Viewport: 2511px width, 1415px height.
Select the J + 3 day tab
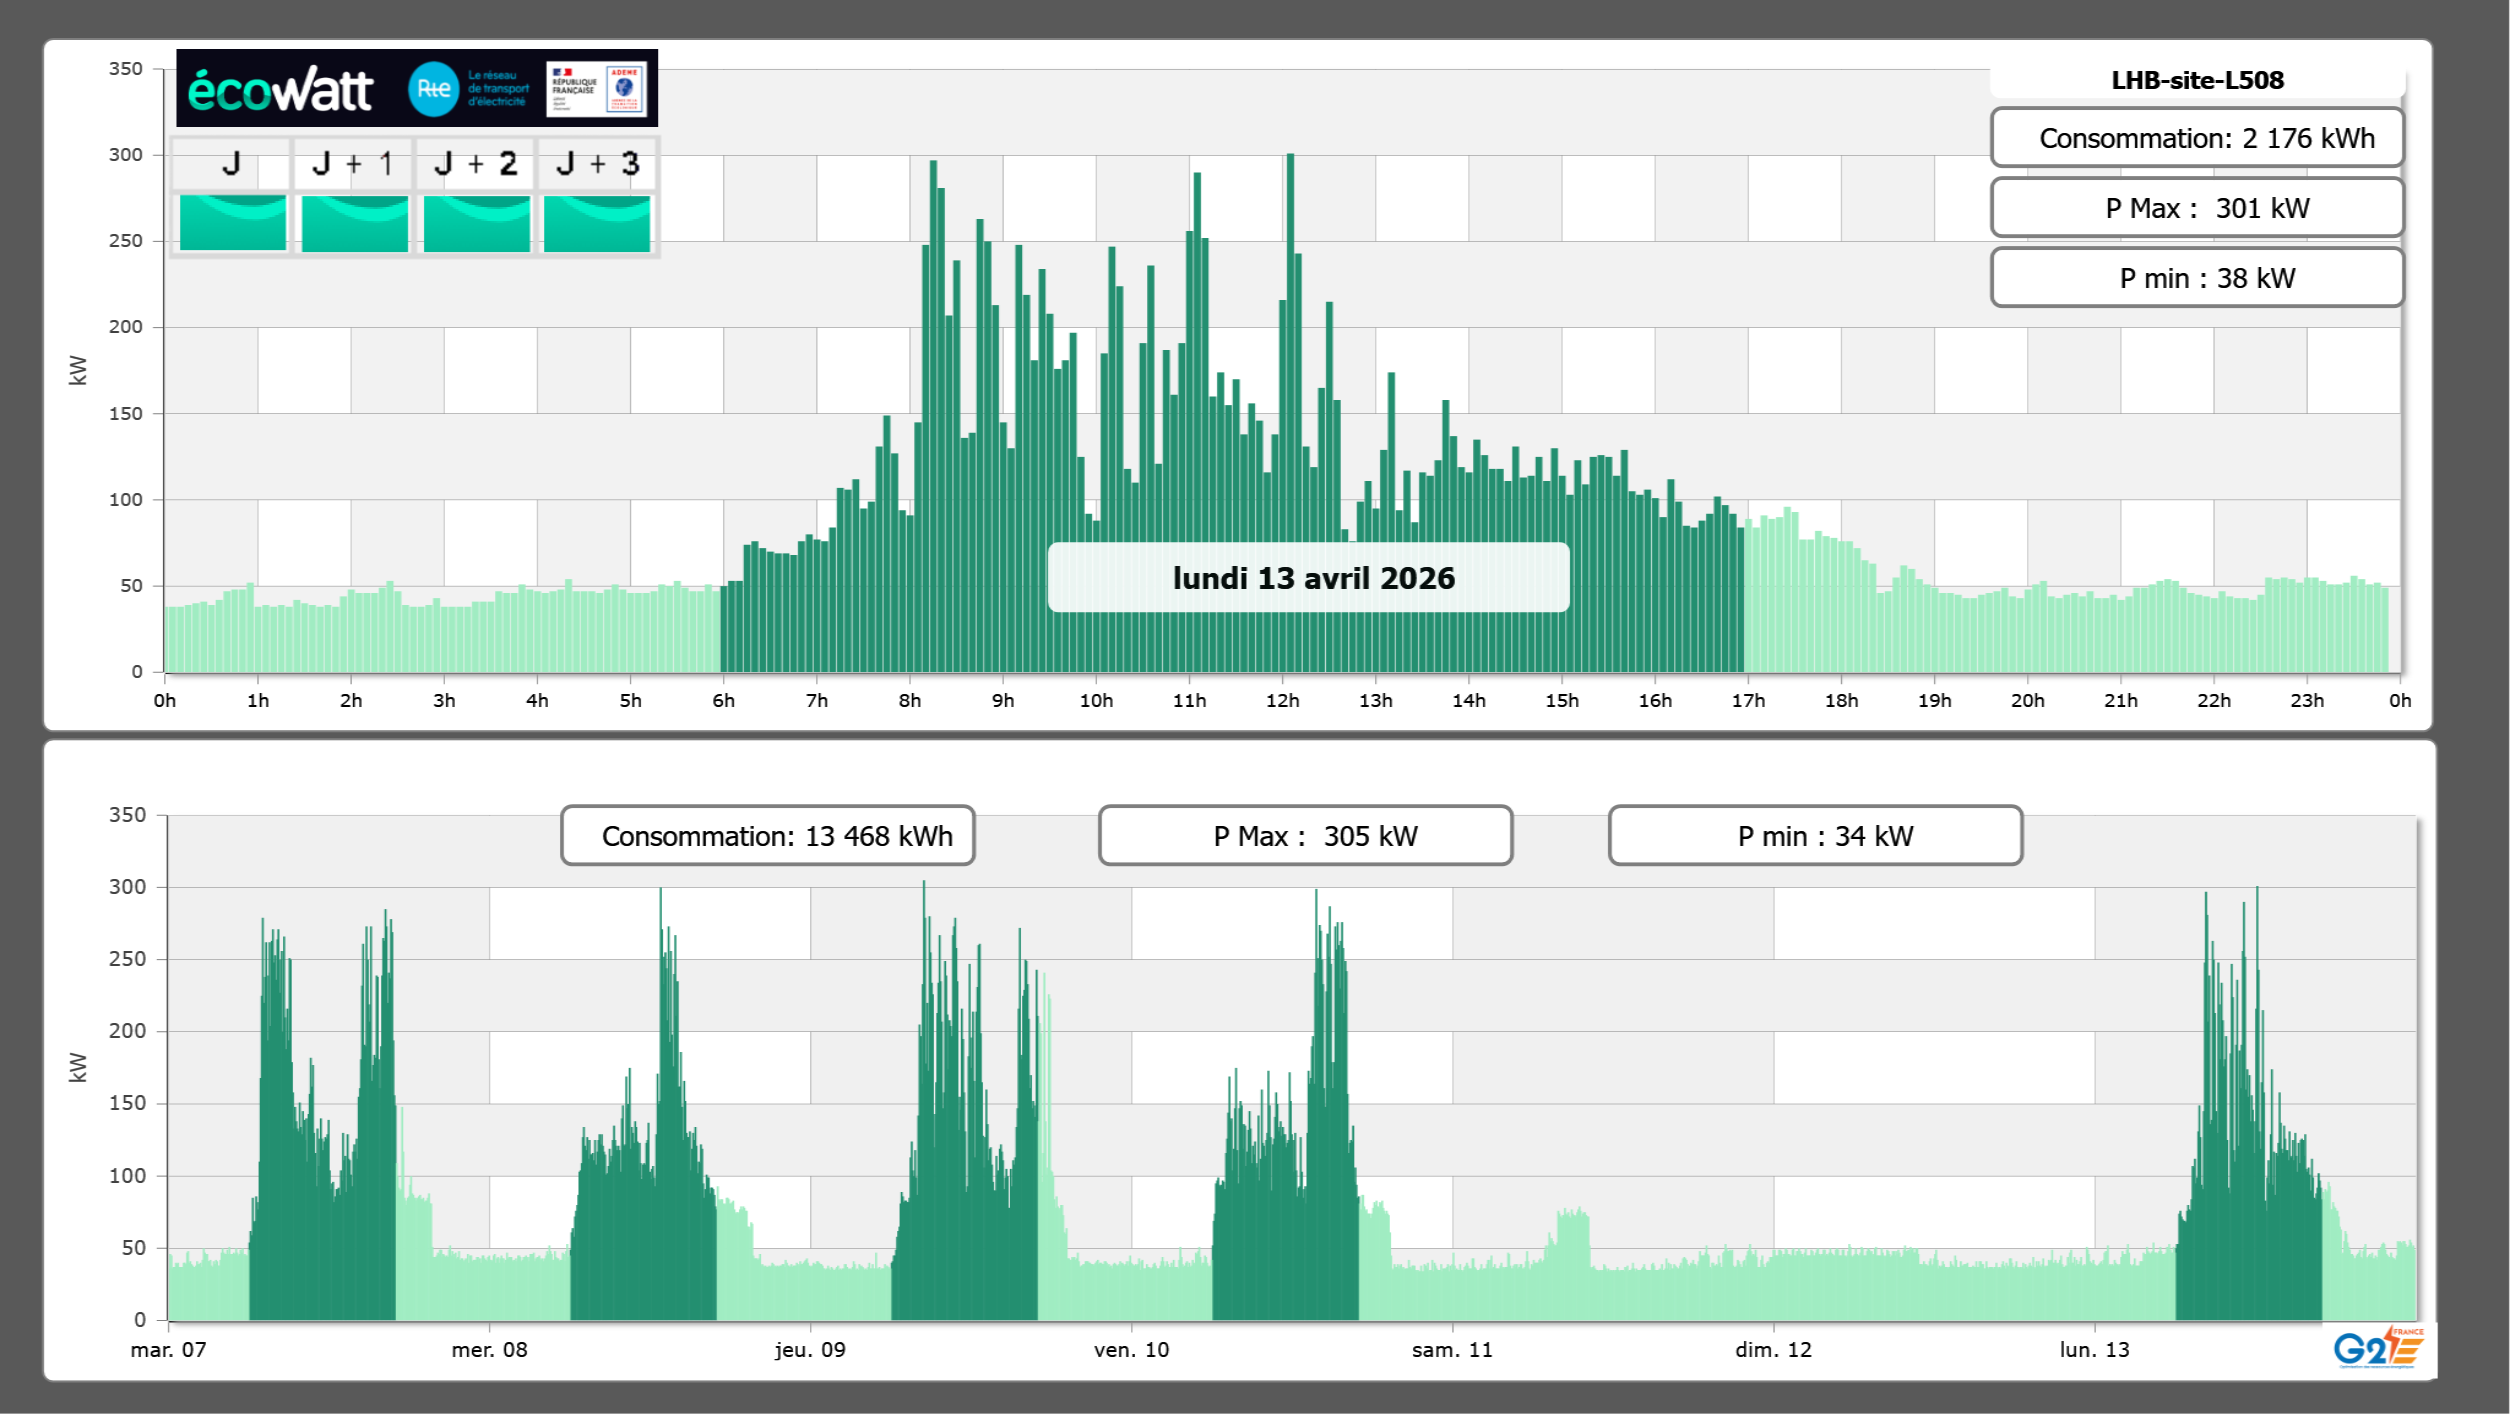coord(597,163)
